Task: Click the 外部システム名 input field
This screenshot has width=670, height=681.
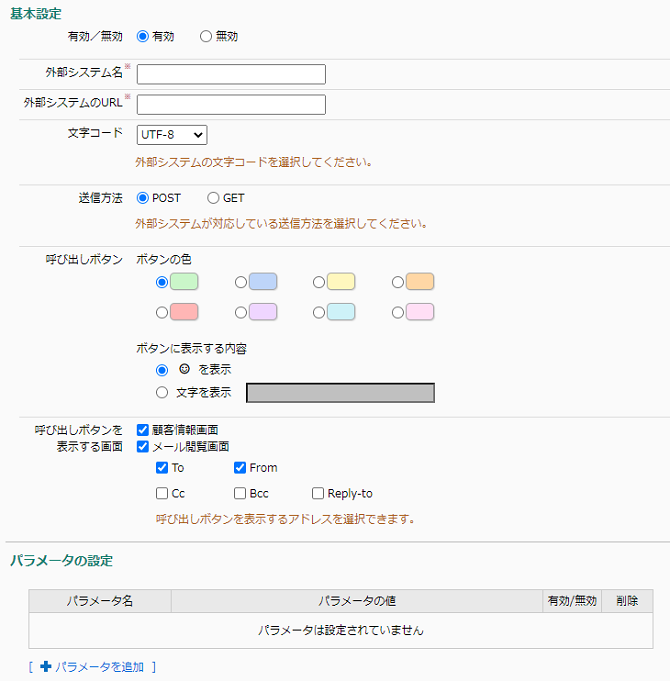Action: 231,74
